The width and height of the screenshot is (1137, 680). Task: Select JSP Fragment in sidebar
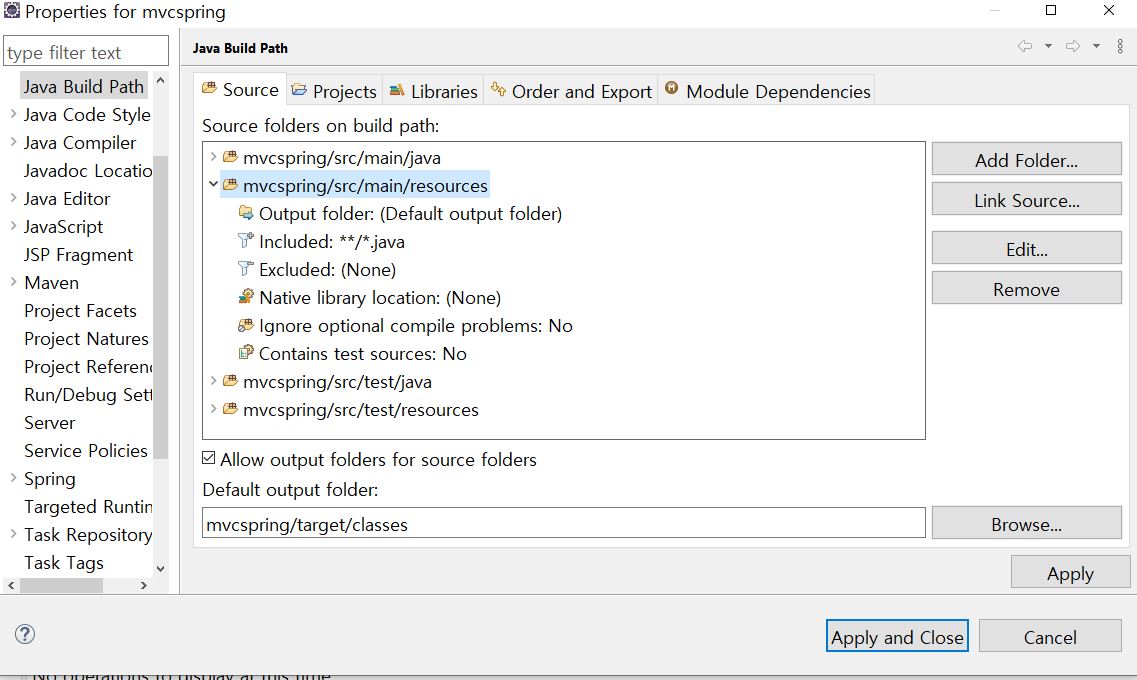click(x=78, y=254)
